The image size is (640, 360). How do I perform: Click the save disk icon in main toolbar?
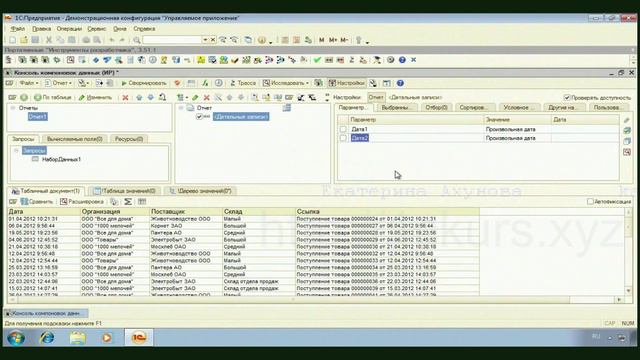35,40
